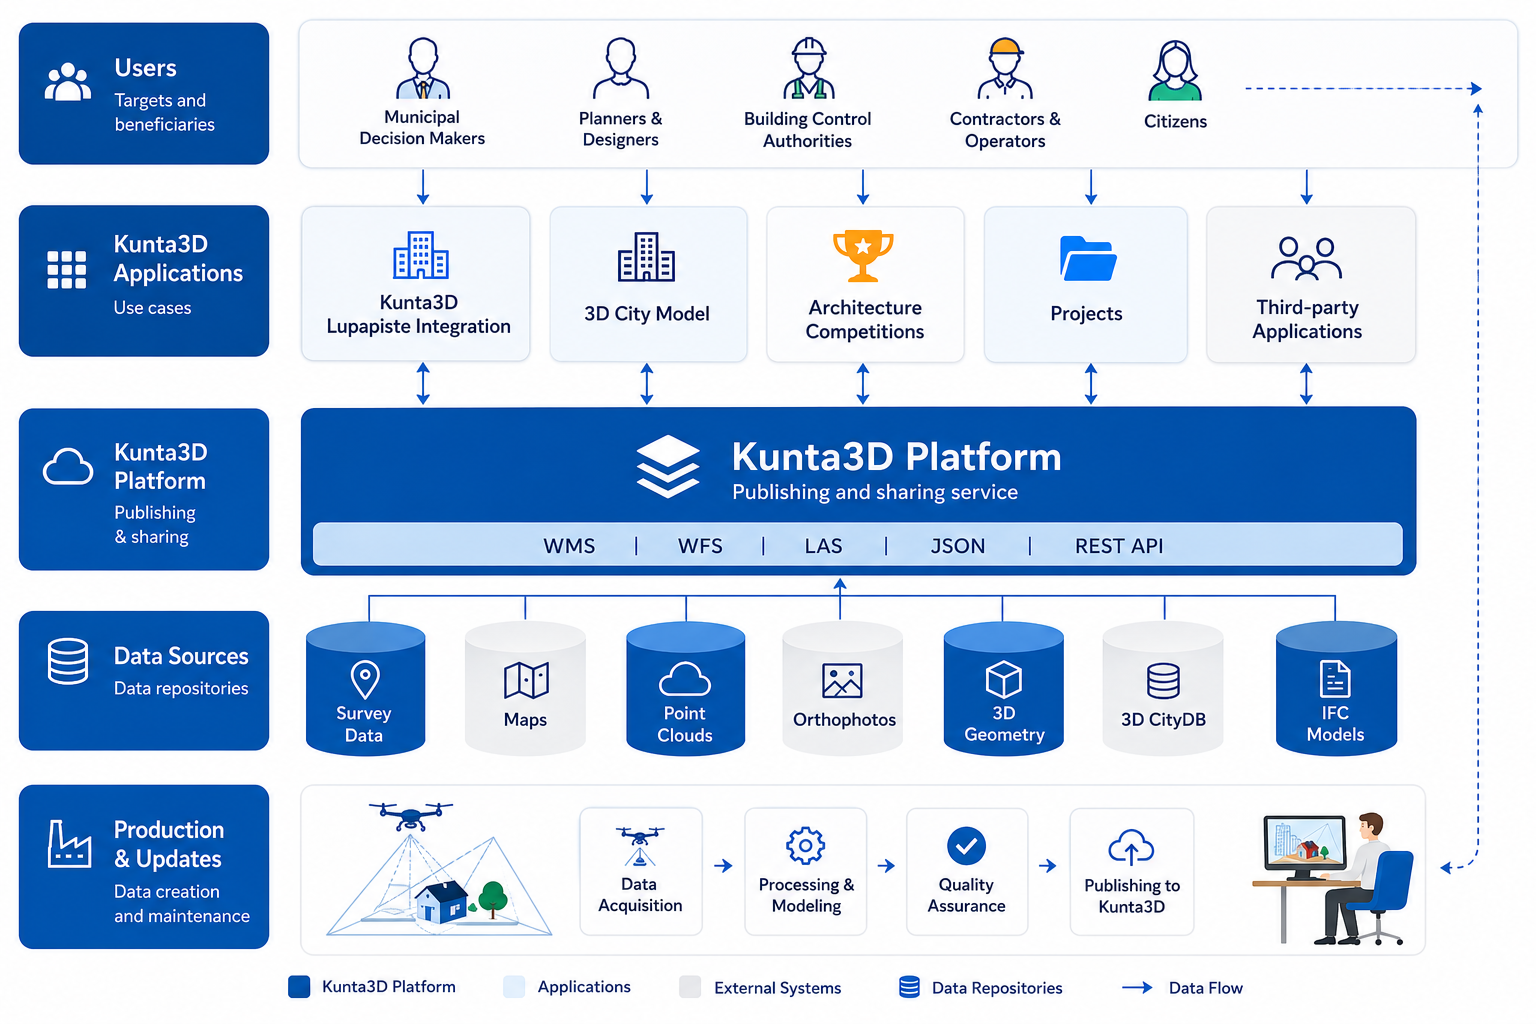Click the Point Clouds cloud icon
This screenshot has width=1536, height=1024.
point(685,679)
